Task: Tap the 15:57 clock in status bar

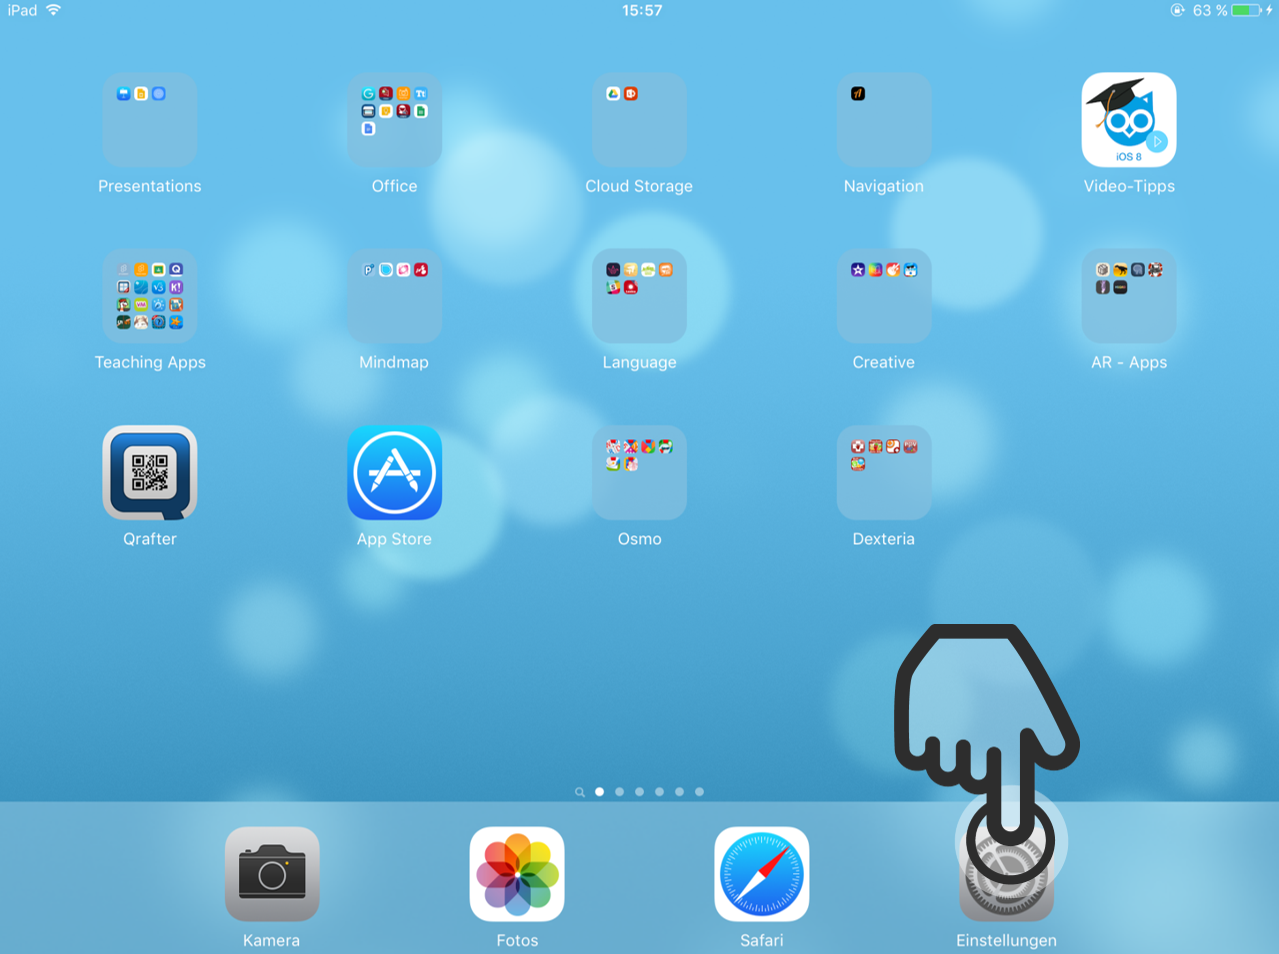Action: click(642, 10)
